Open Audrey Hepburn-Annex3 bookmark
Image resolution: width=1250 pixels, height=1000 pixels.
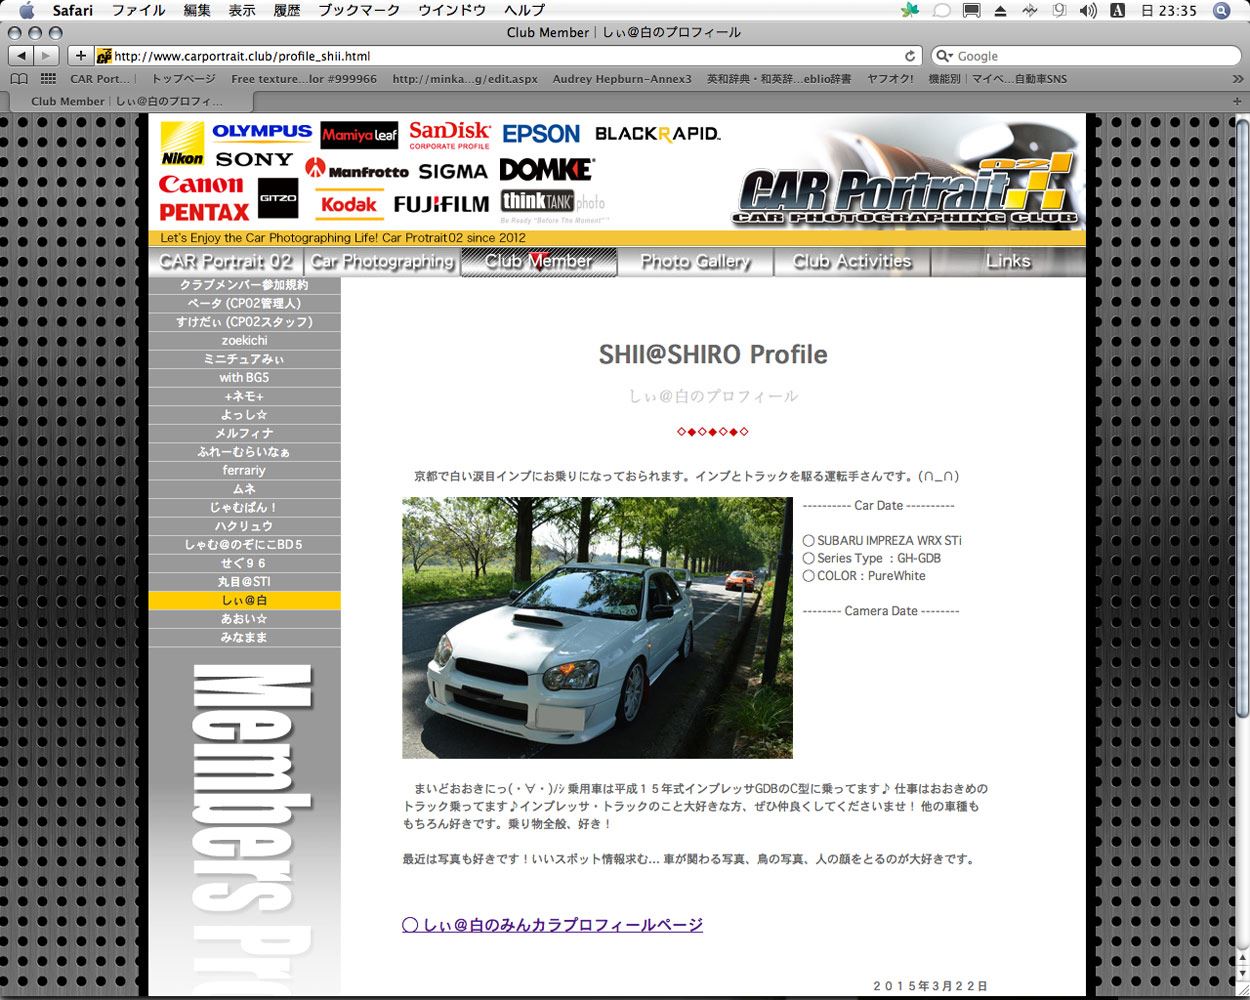(x=622, y=79)
